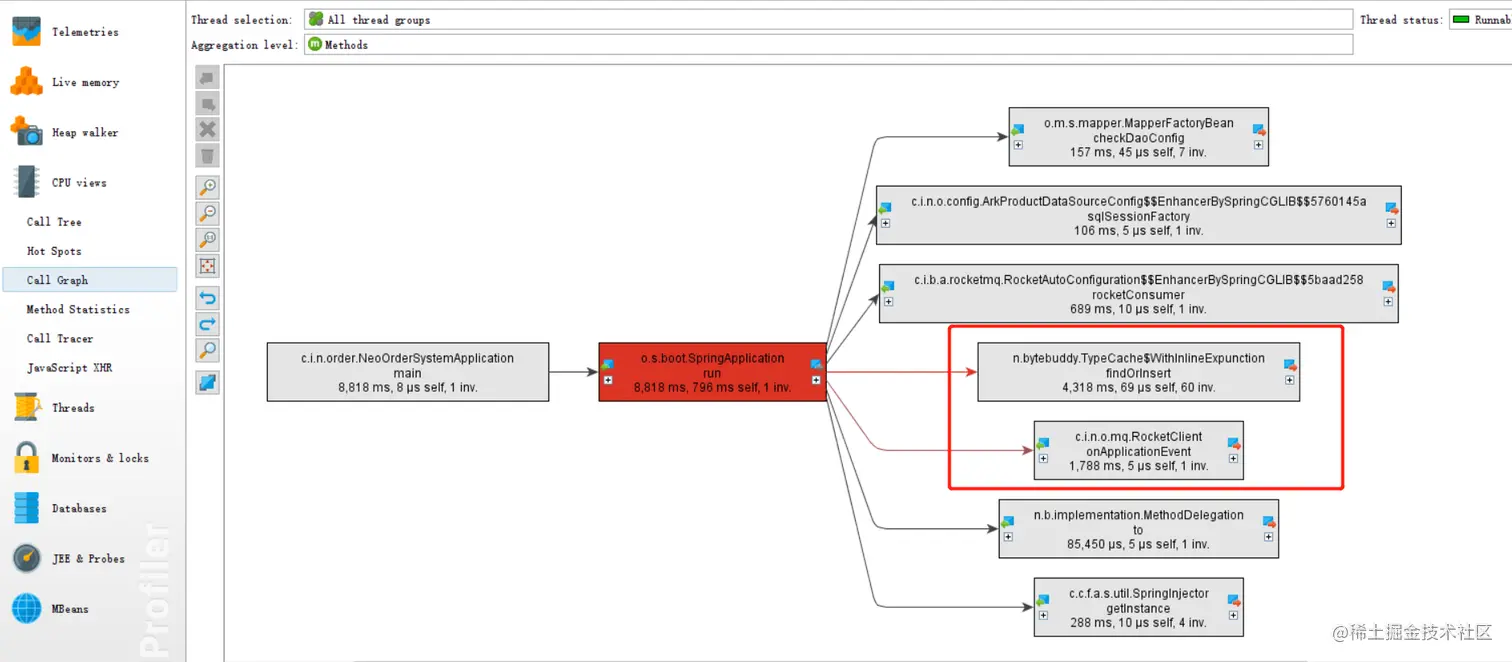Open the Call Tracer view
This screenshot has height=662, width=1512.
point(60,338)
